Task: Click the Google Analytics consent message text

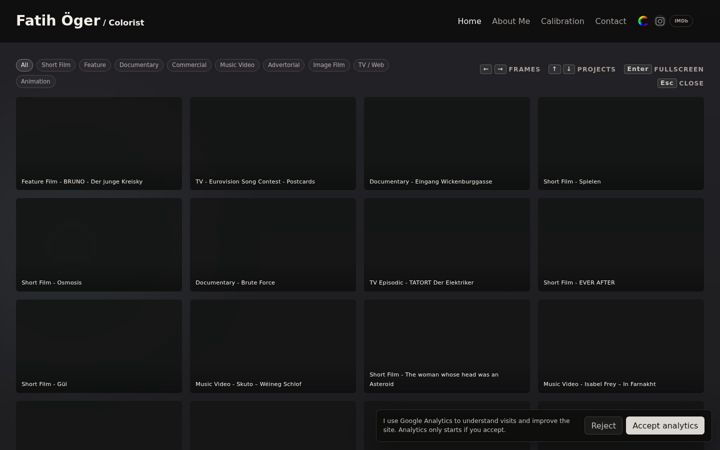Action: [476, 425]
